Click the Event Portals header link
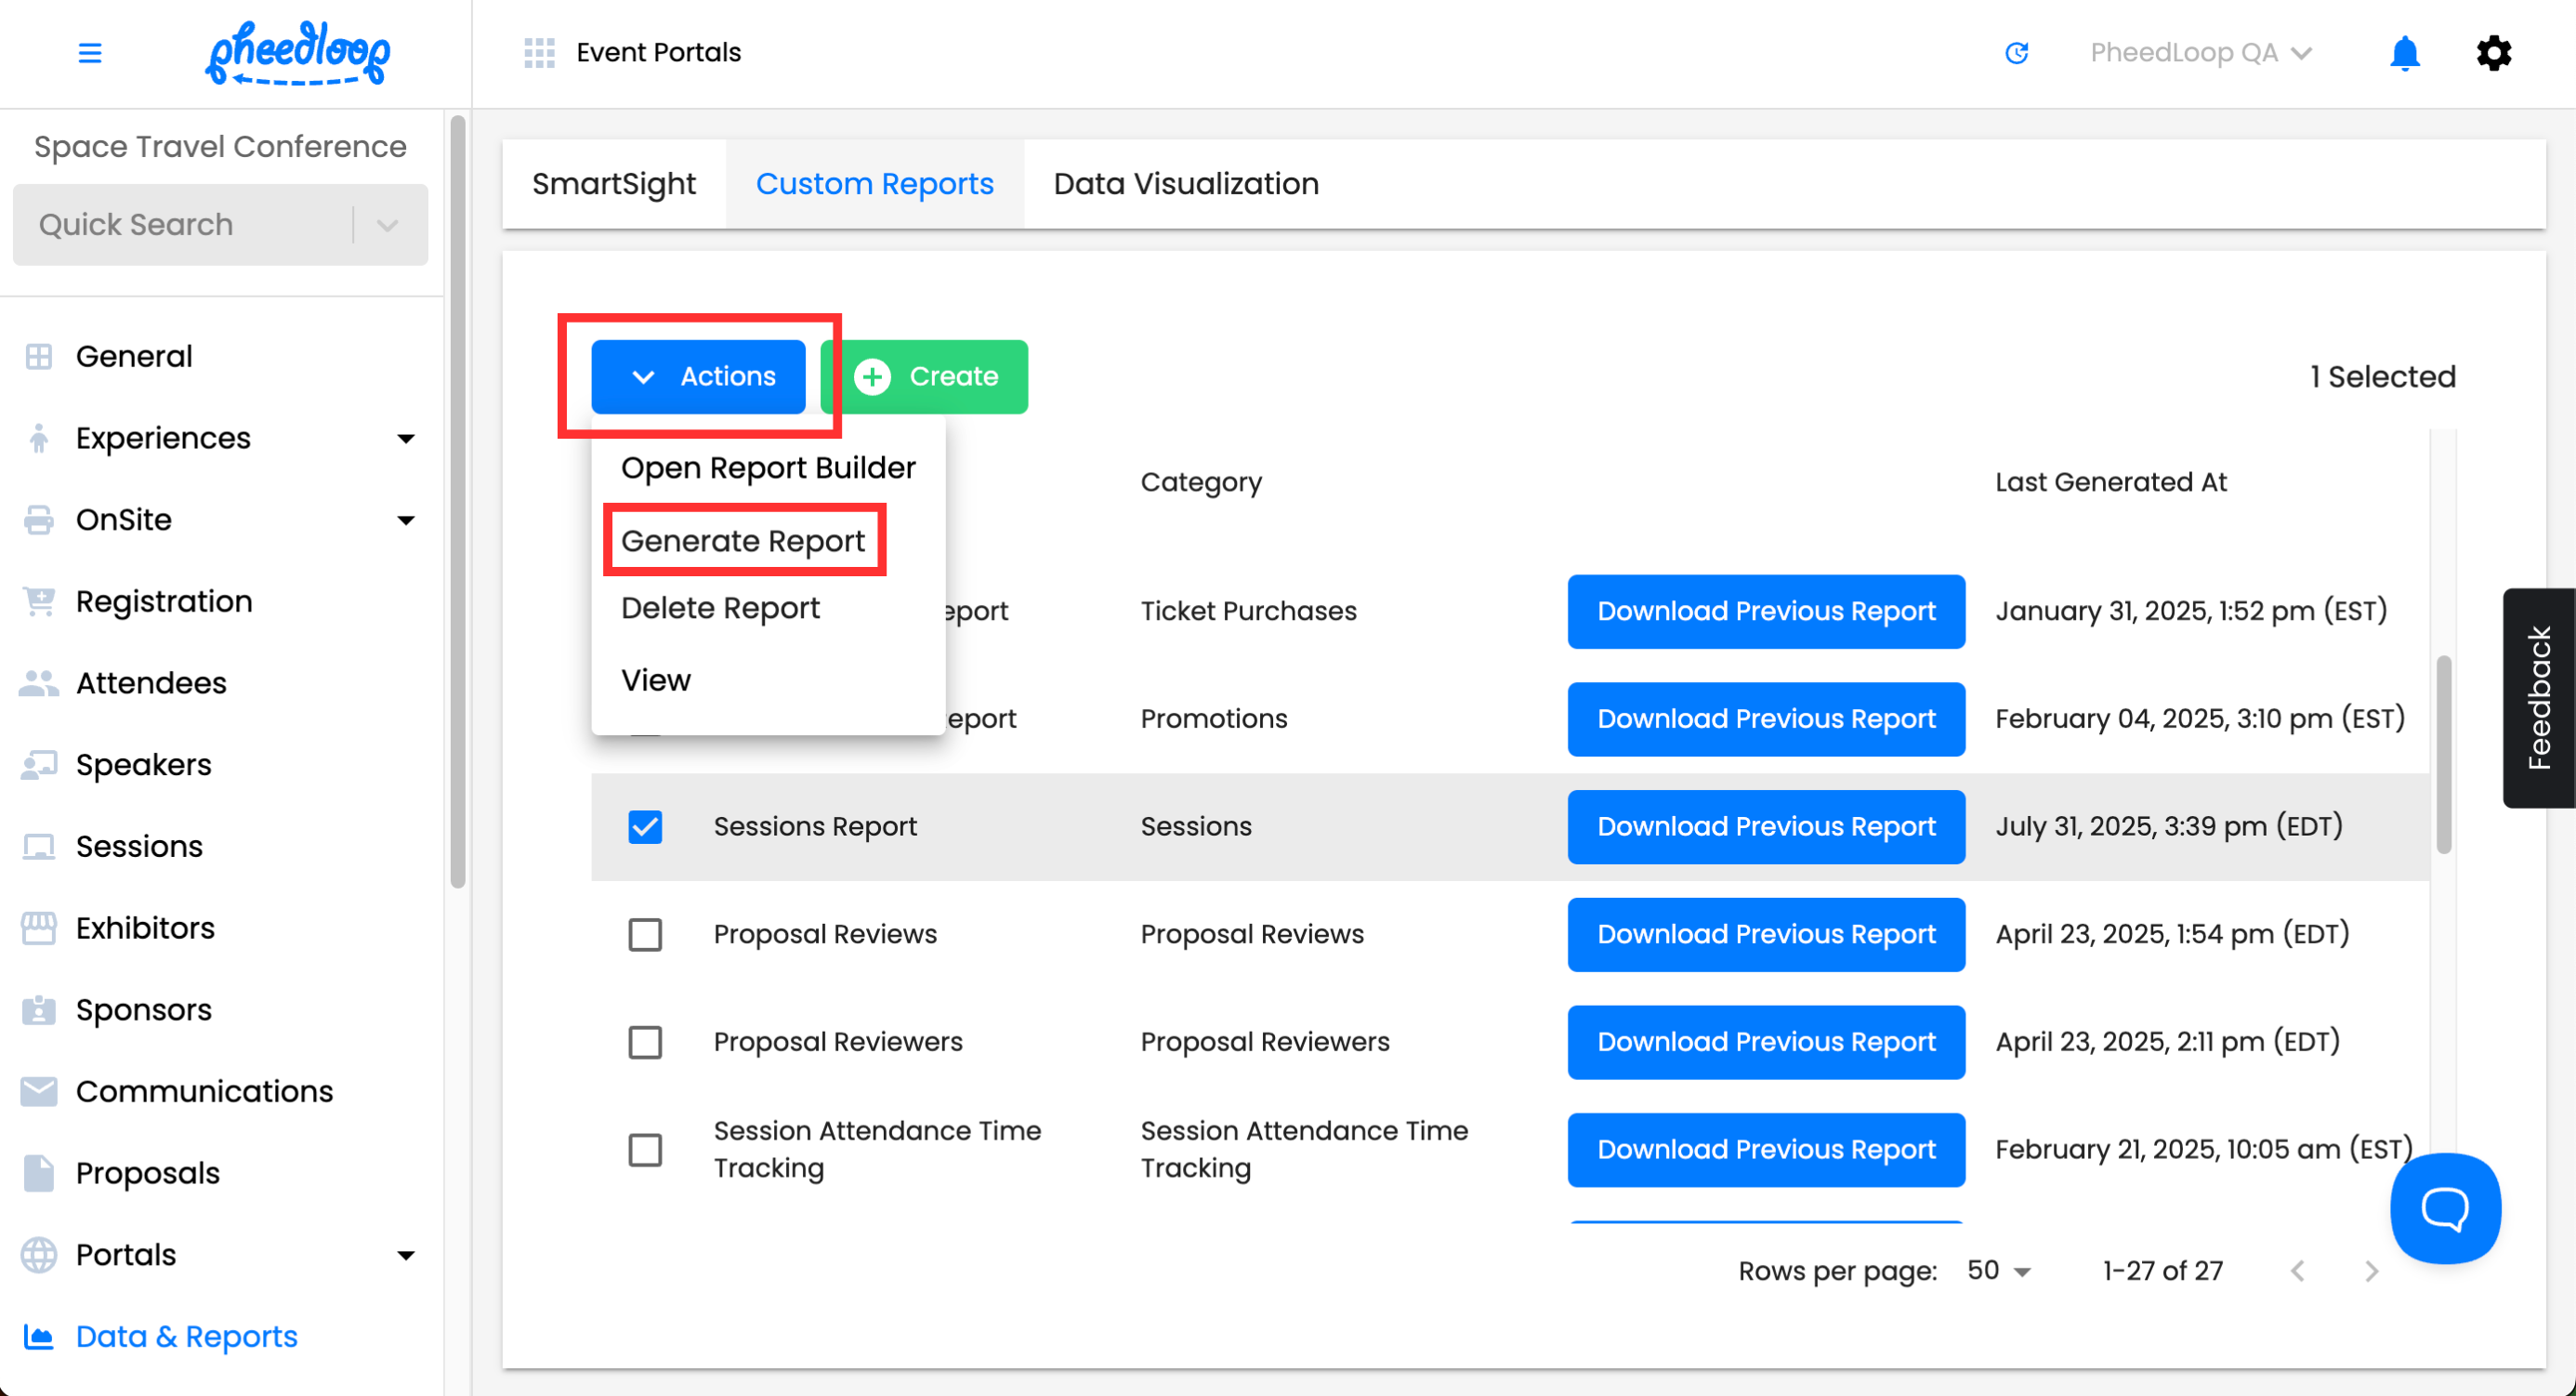 [x=659, y=52]
